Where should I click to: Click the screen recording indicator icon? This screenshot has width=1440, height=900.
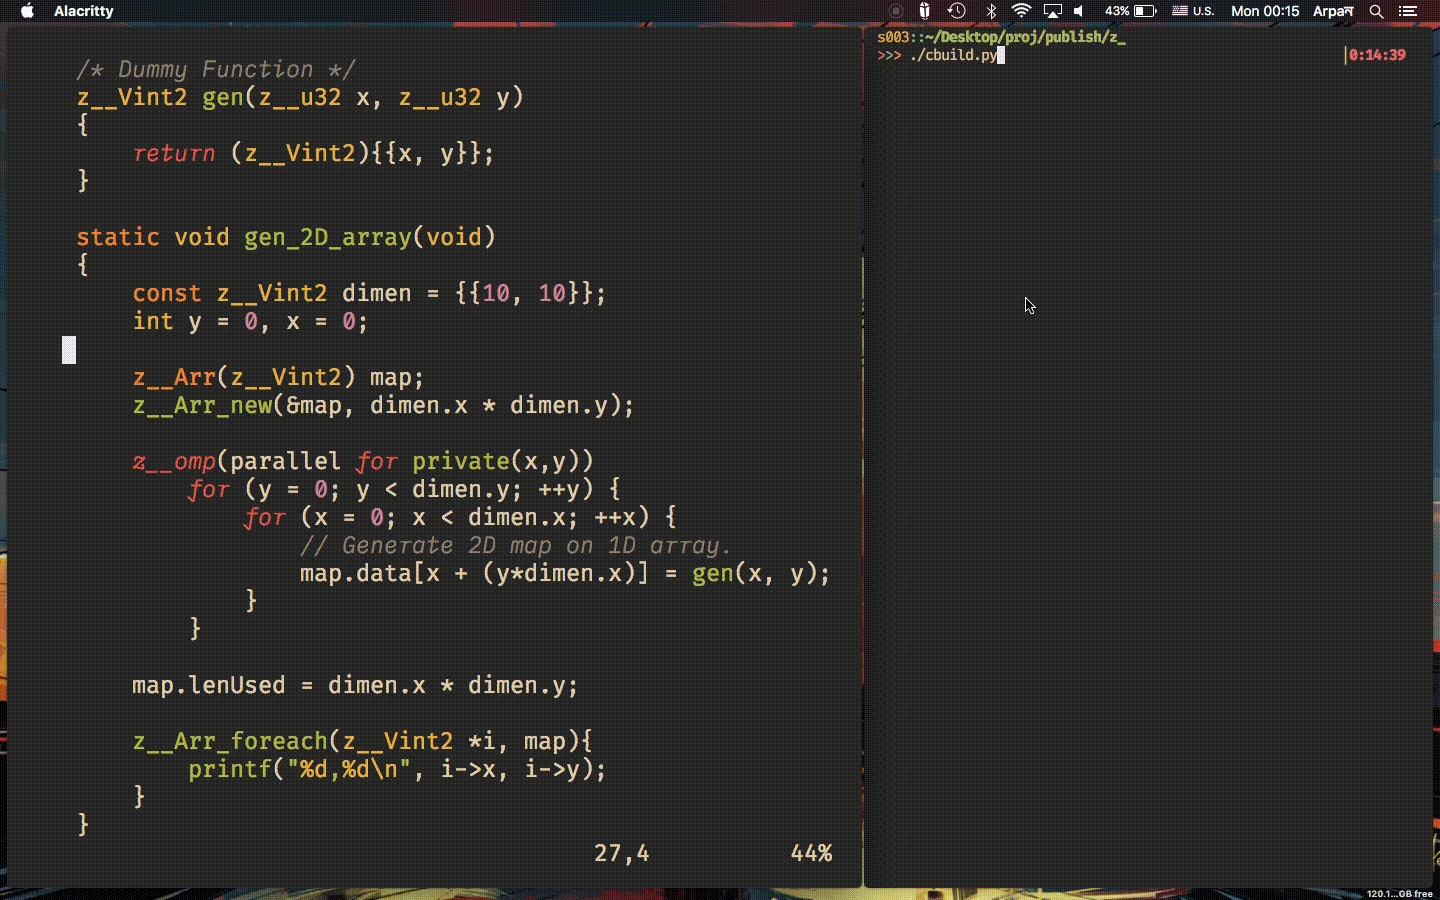tap(896, 11)
